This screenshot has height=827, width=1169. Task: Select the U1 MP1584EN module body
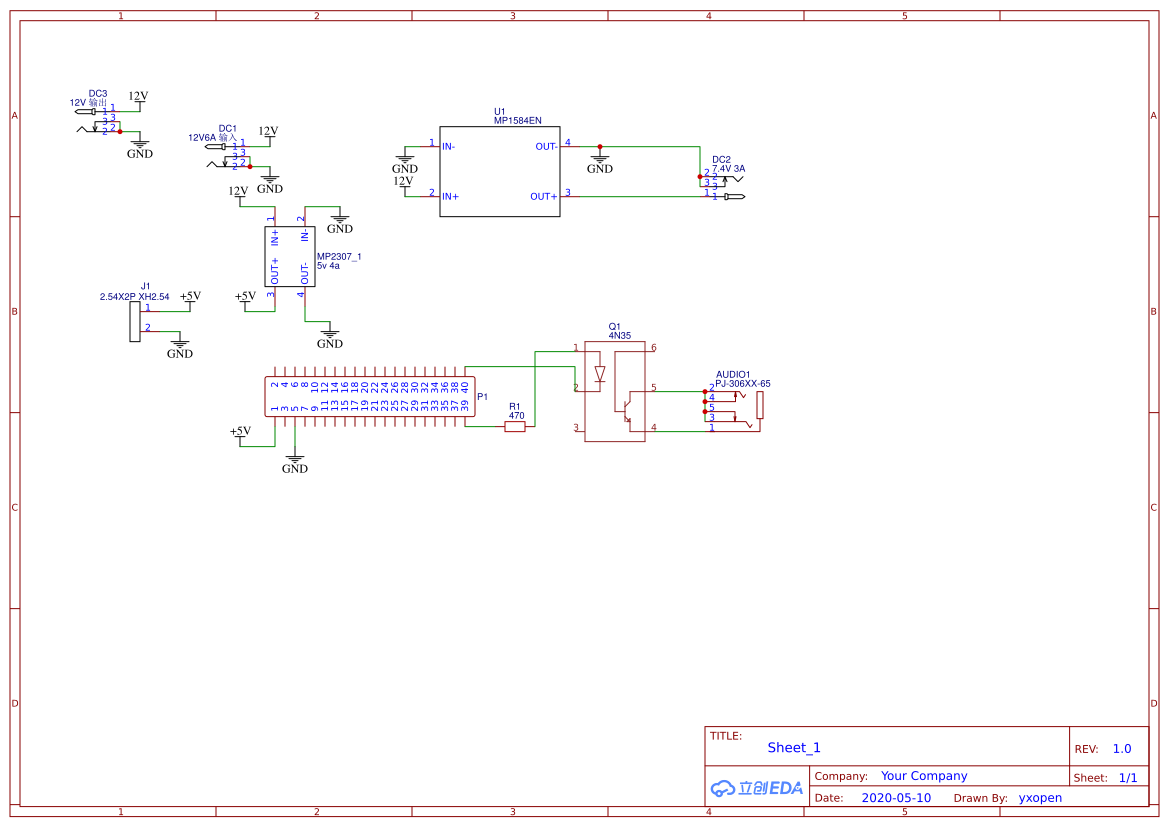500,172
